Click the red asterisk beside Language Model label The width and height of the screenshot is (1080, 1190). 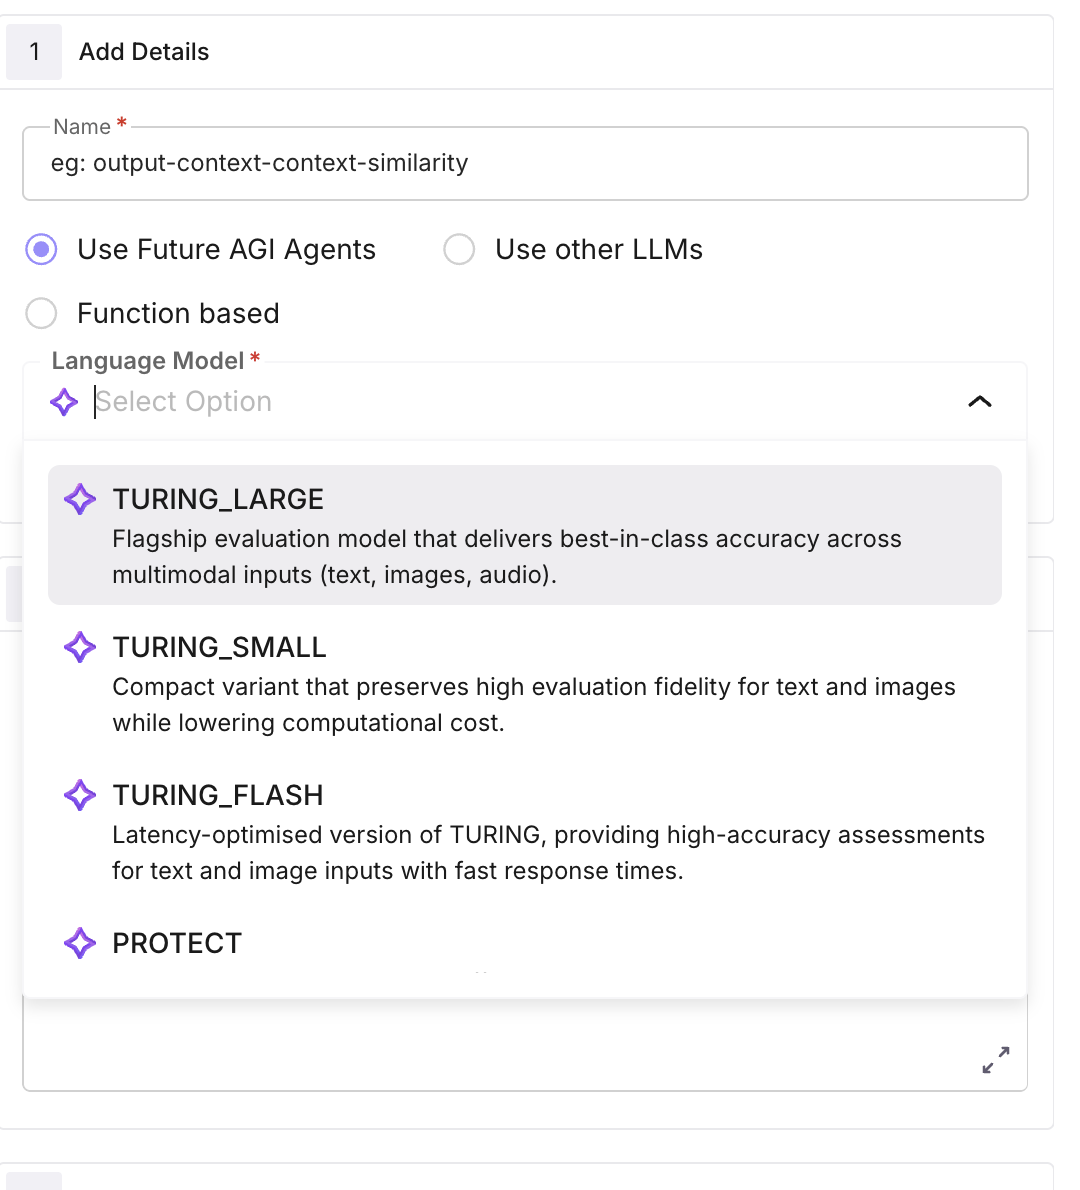click(x=253, y=358)
